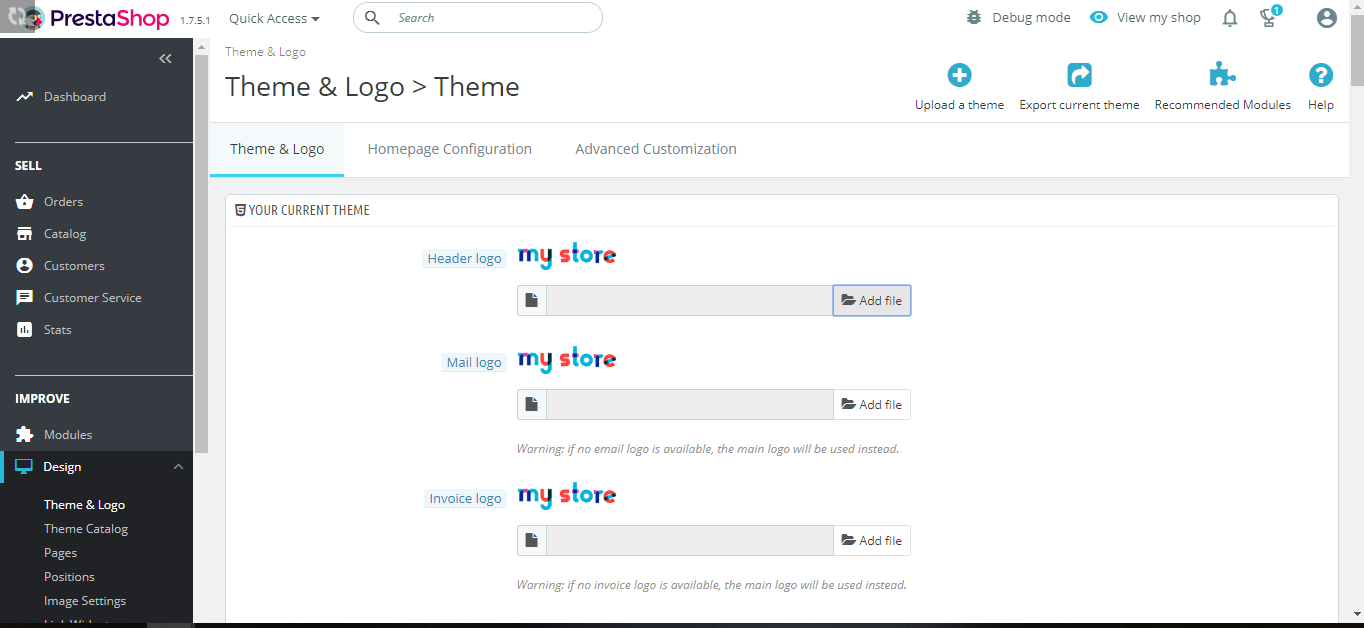The image size is (1364, 628).
Task: Open the notifications bell
Action: [x=1230, y=18]
